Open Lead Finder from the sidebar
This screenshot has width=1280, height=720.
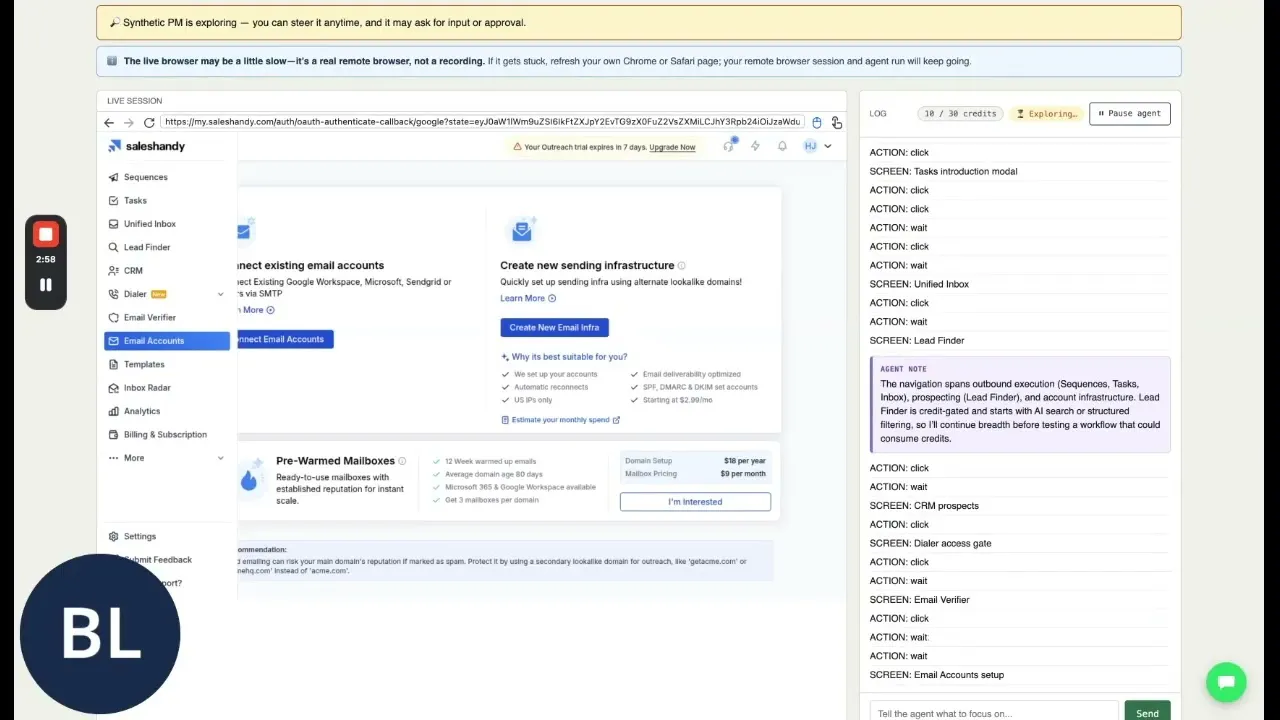tap(146, 247)
